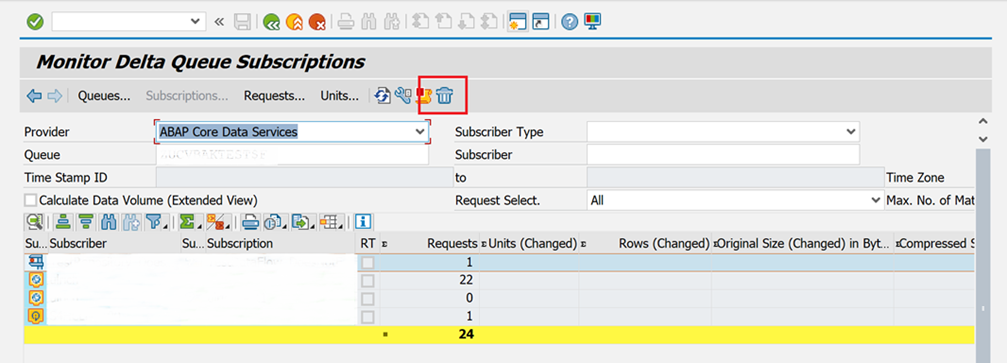Go to First Page icon

pos(420,22)
